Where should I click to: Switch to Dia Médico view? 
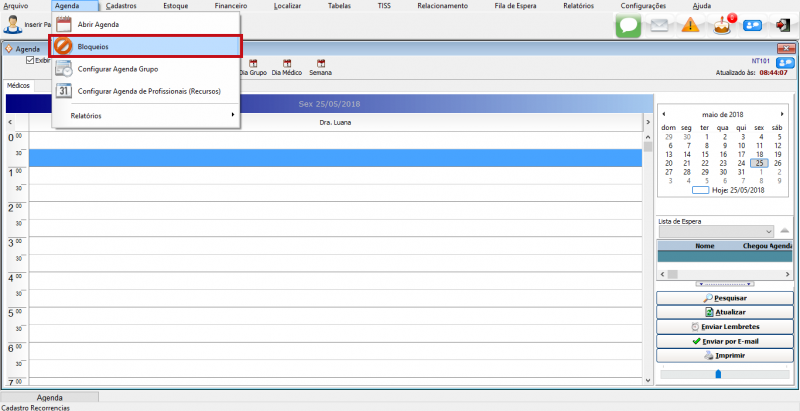(x=286, y=68)
